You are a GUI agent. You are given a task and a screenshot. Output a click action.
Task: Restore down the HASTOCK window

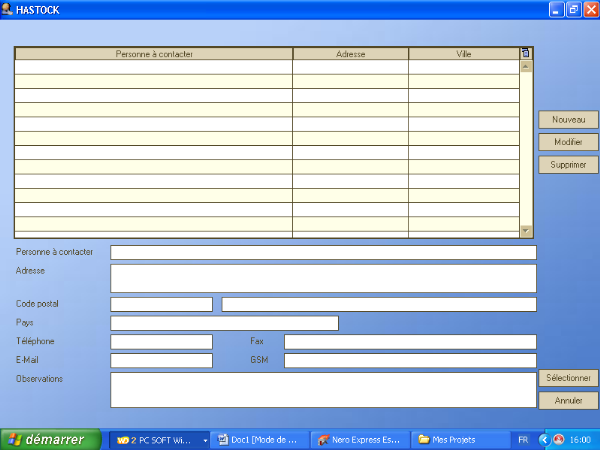[574, 10]
